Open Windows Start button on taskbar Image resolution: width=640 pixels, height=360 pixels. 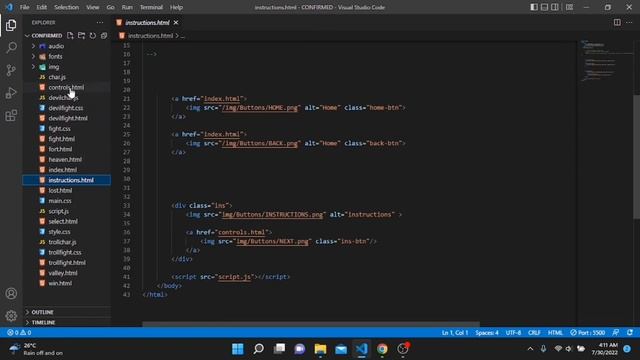click(238, 349)
